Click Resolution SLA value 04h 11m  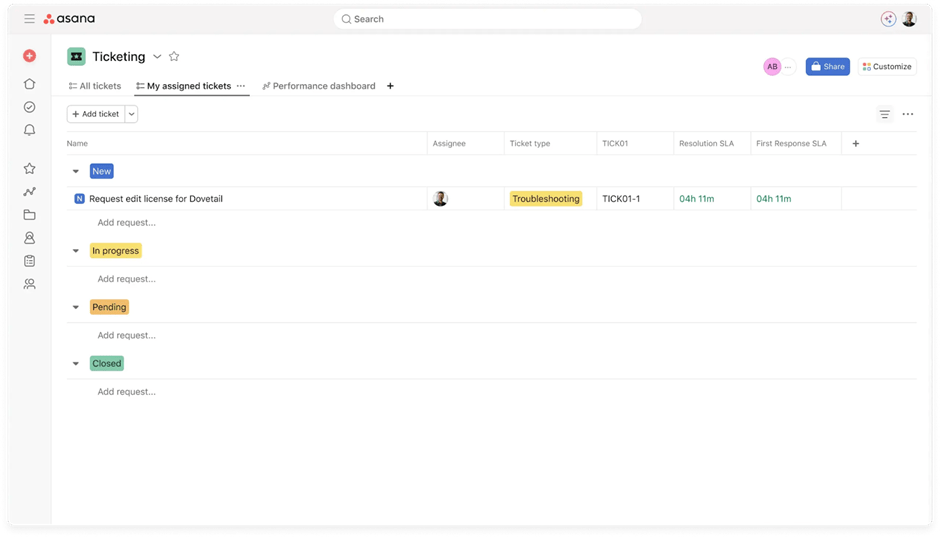click(x=697, y=198)
